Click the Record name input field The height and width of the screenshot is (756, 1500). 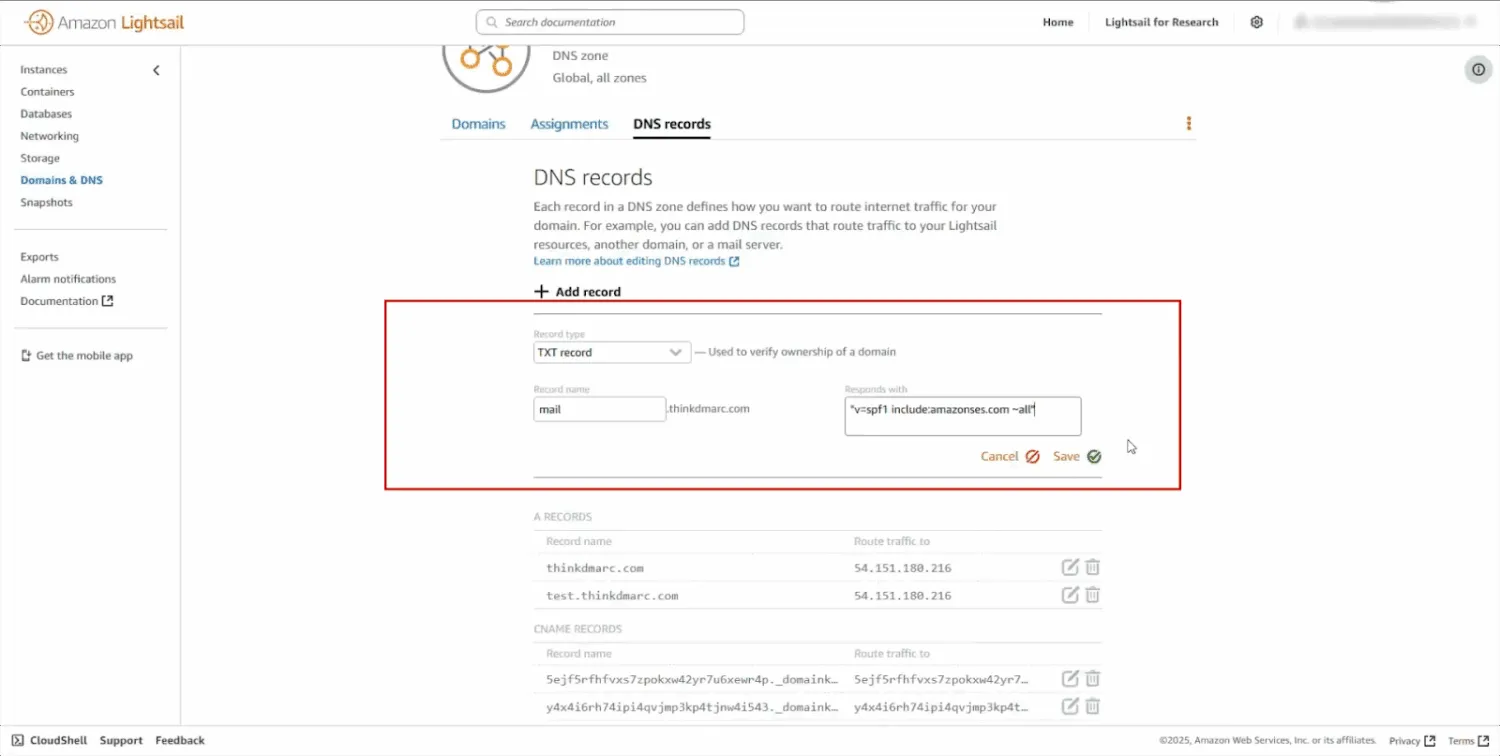tap(600, 409)
